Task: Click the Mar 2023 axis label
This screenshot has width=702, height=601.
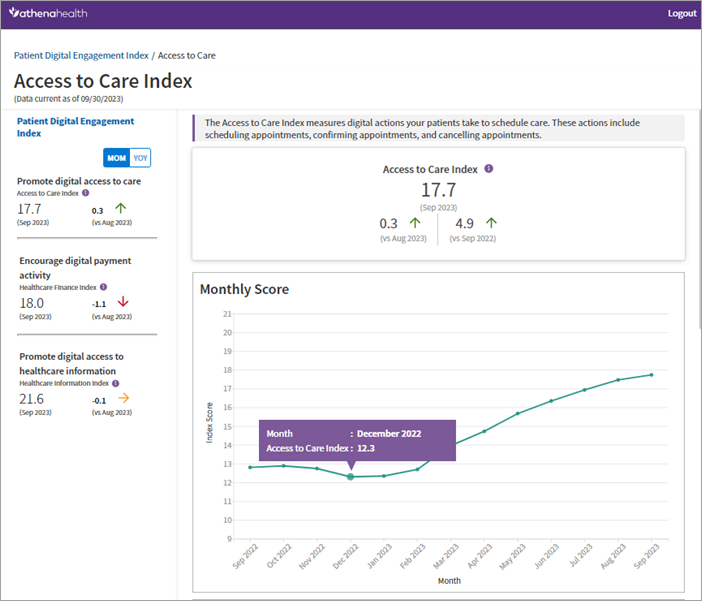Action: tap(446, 556)
